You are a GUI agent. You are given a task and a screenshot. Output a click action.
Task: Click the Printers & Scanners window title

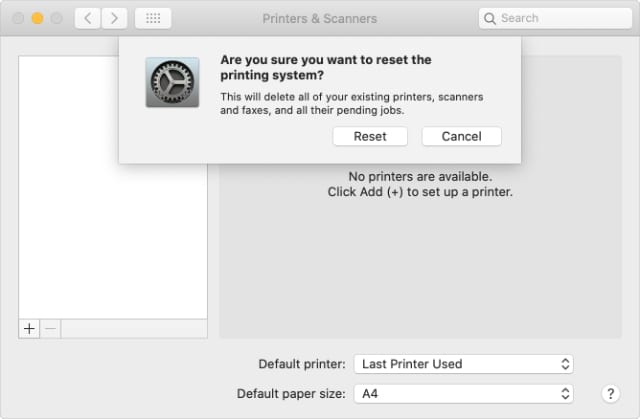[320, 18]
